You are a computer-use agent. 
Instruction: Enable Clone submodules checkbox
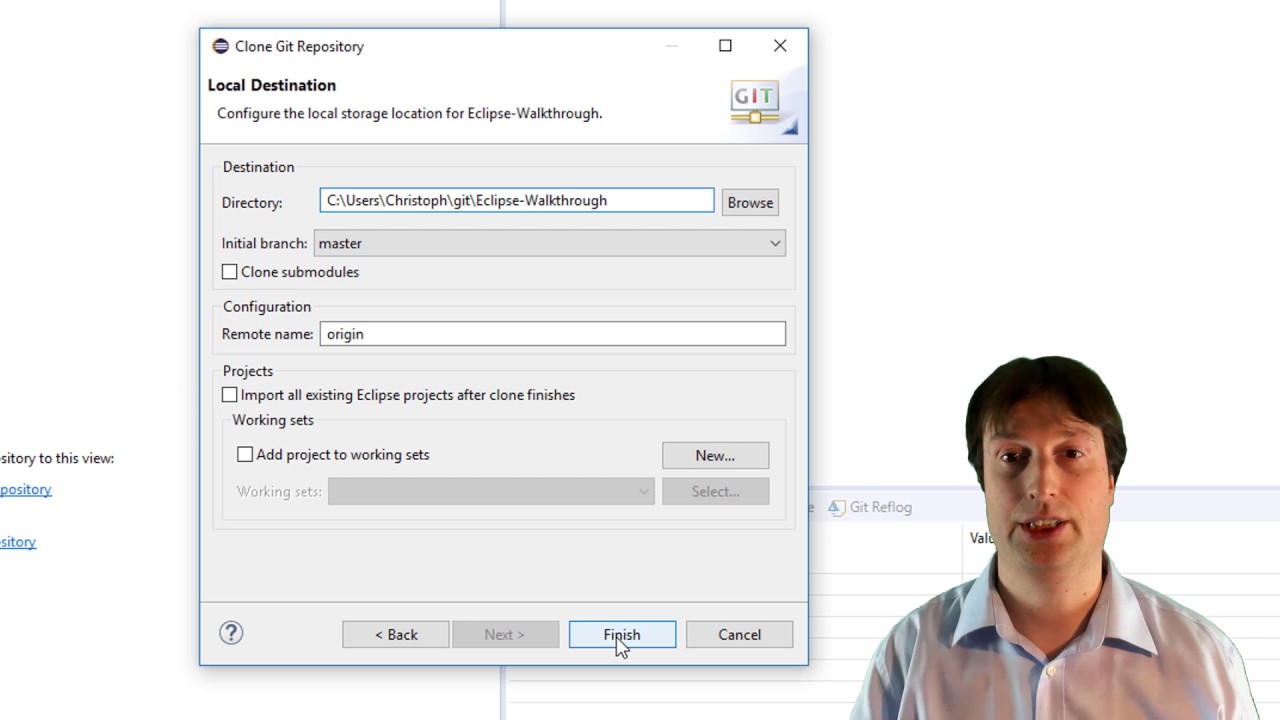(x=230, y=272)
